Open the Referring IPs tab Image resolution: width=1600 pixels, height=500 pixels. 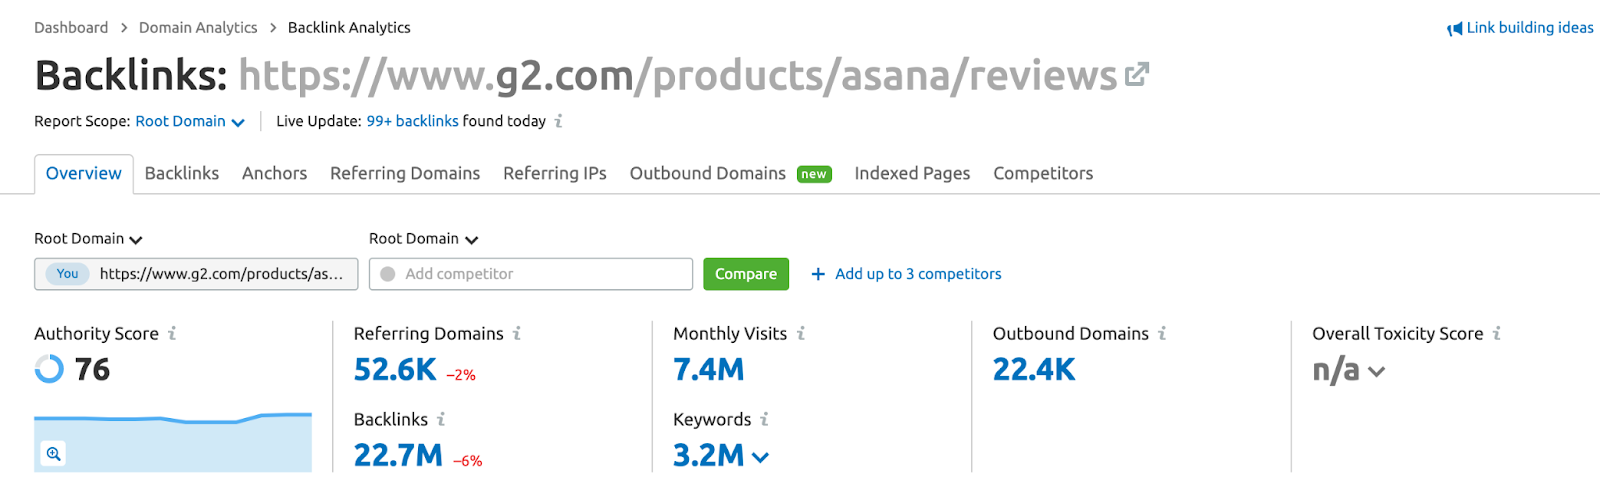coord(555,174)
